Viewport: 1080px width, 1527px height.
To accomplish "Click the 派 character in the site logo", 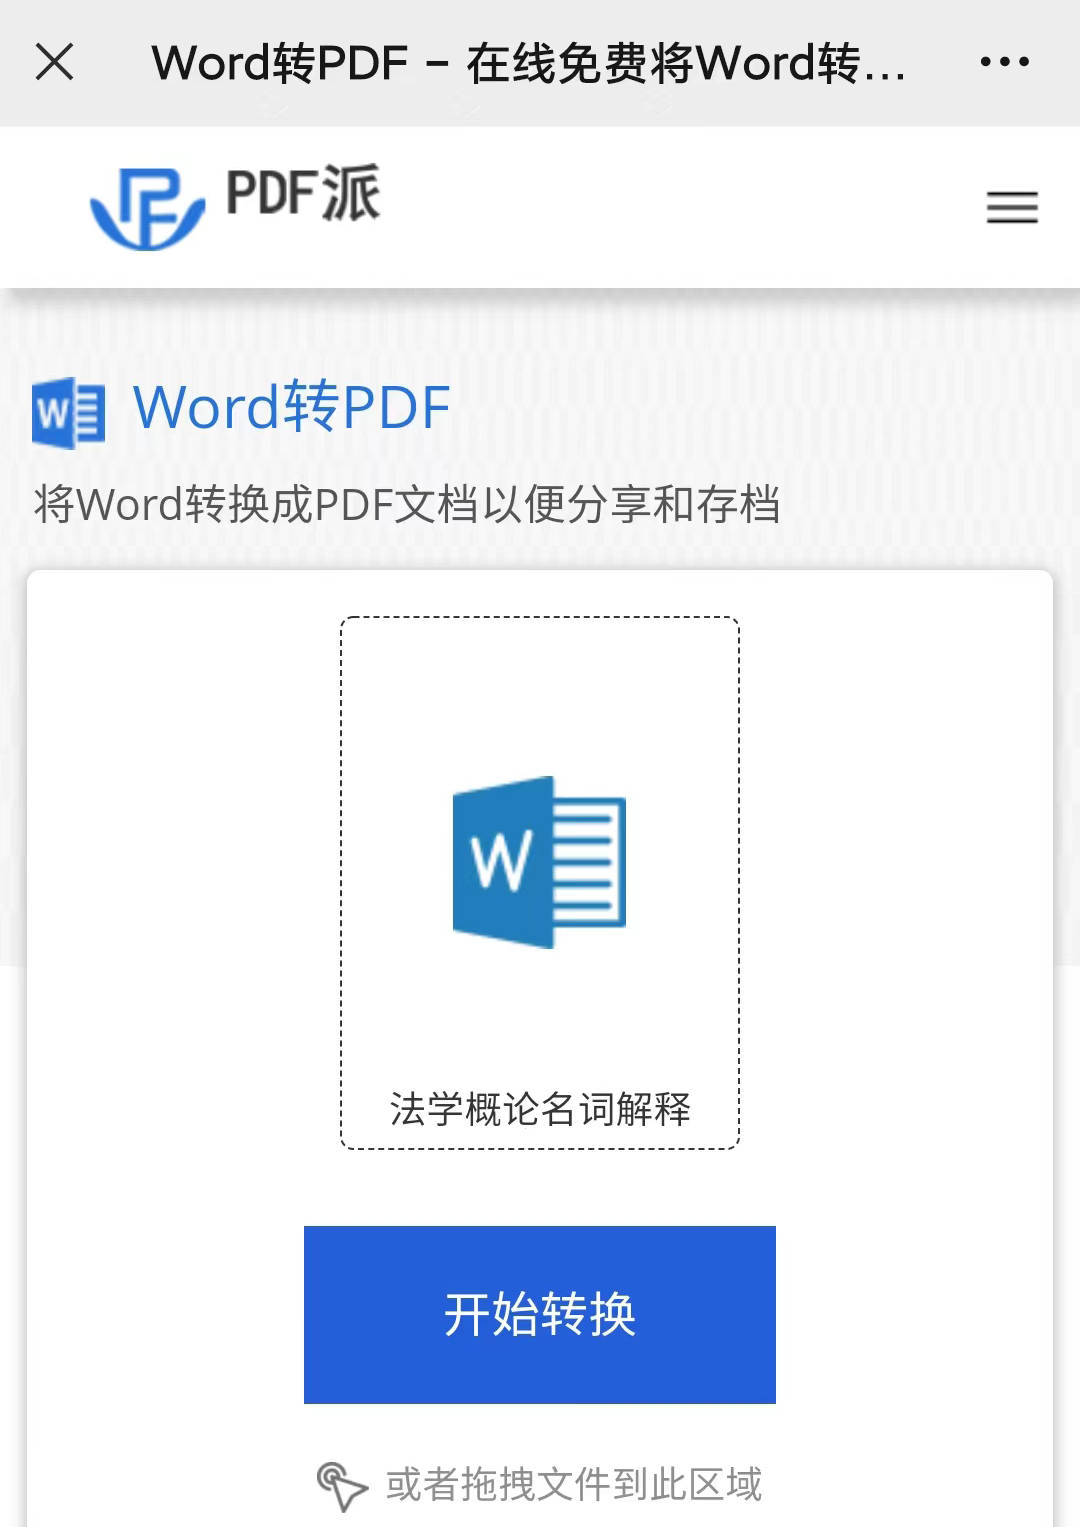I will 350,193.
